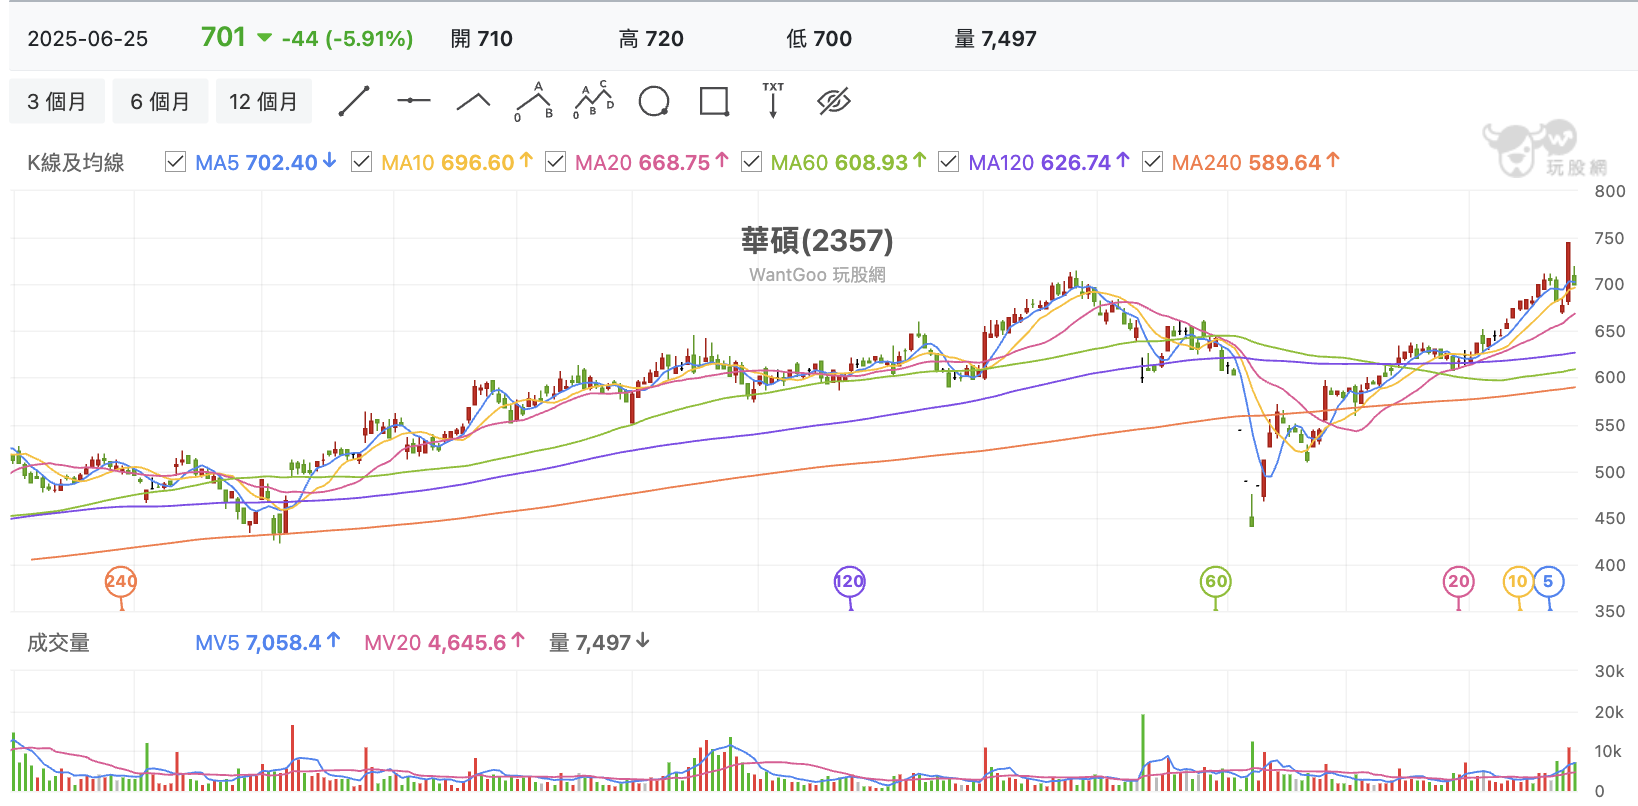This screenshot has width=1638, height=806.
Task: Uncheck the MA10 moving average checkbox
Action: click(362, 162)
